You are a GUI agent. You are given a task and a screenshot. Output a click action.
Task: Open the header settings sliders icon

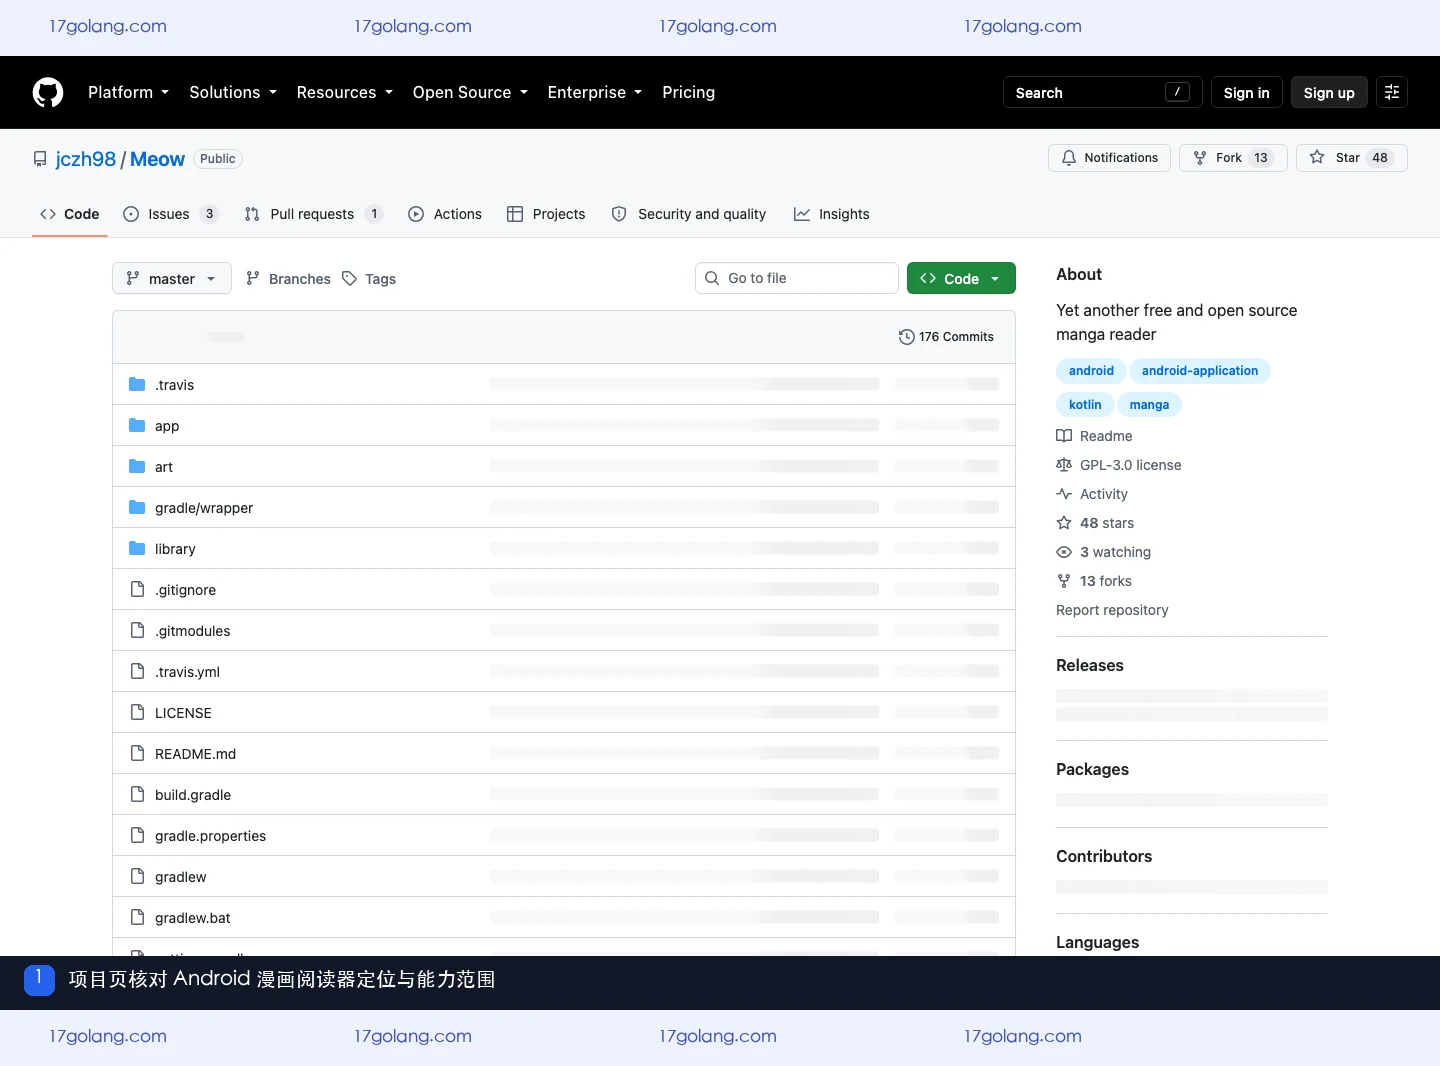click(x=1392, y=92)
